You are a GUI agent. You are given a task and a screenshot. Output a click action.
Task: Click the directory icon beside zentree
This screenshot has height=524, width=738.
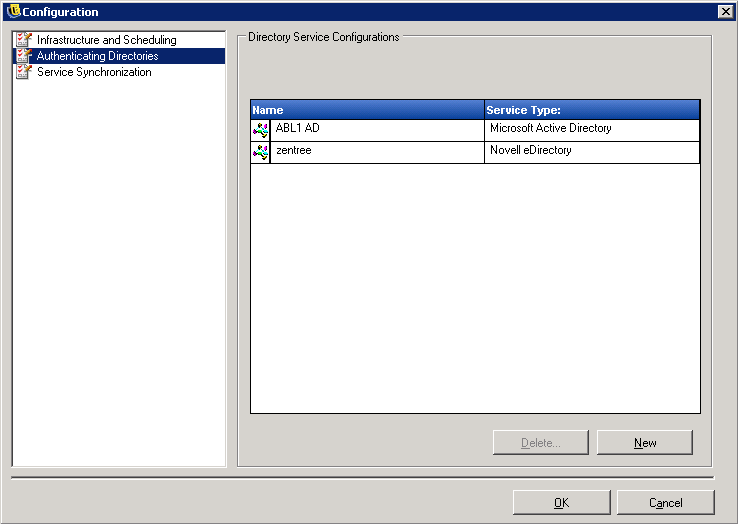(260, 153)
